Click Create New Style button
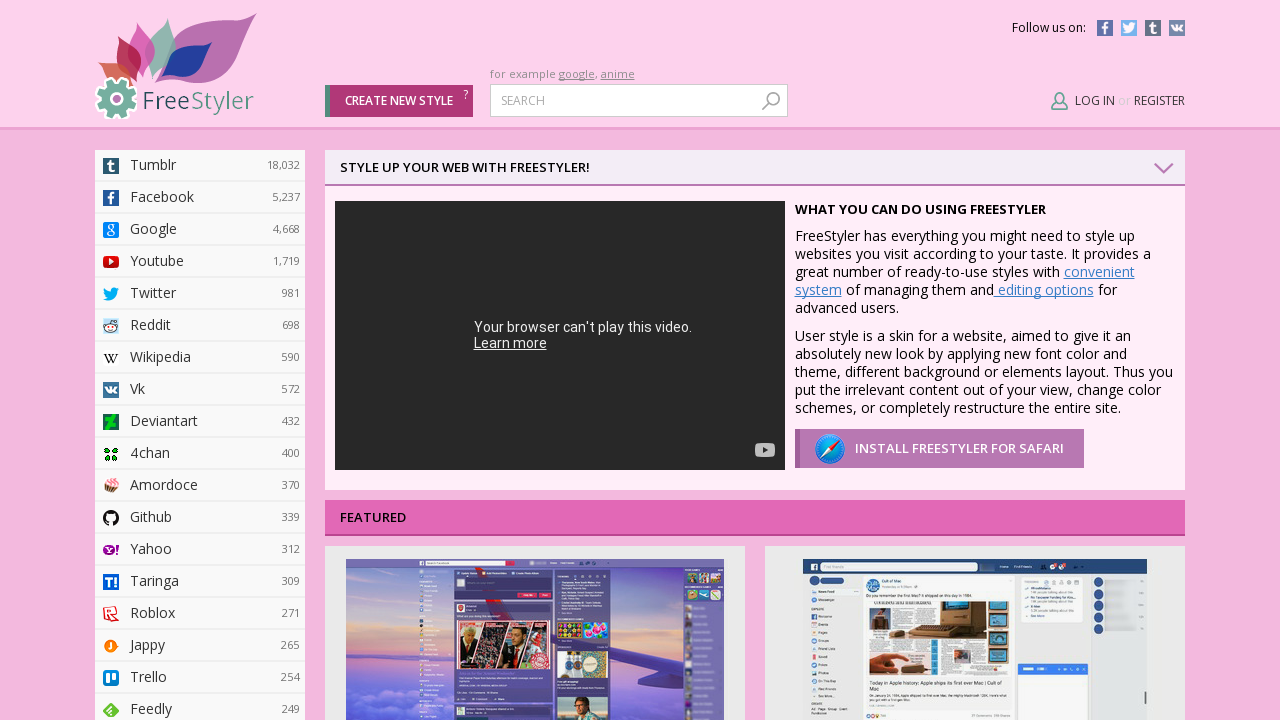Viewport: 1280px width, 720px height. point(399,101)
